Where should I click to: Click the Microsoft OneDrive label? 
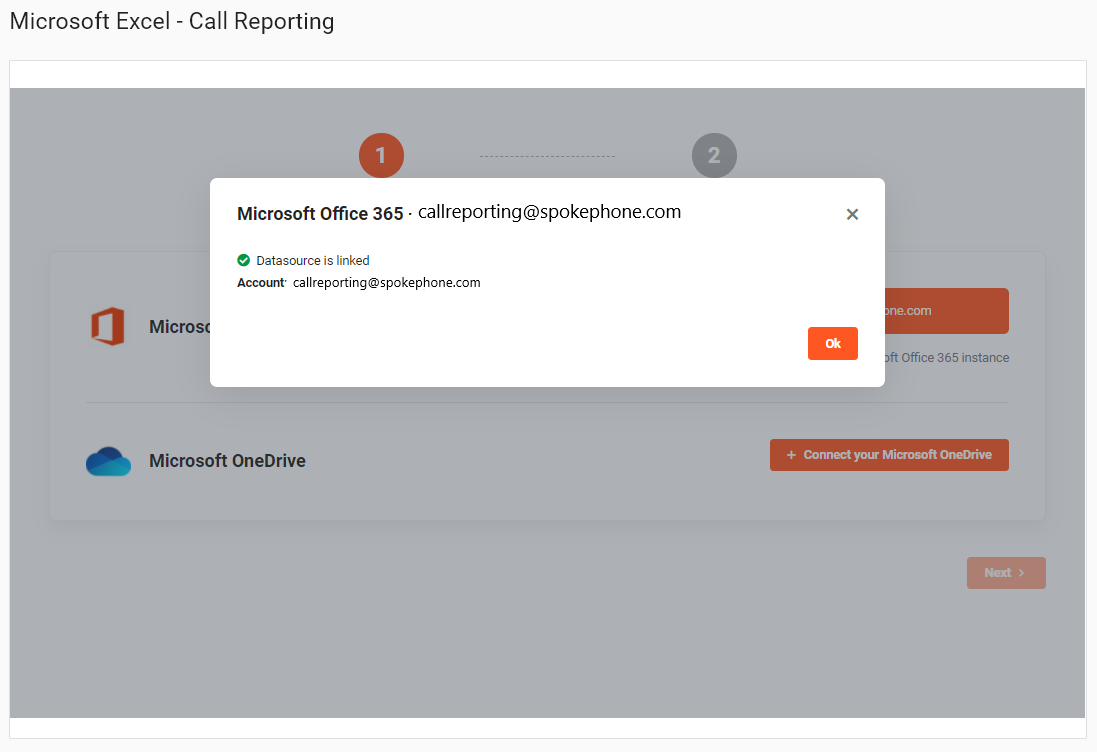(x=227, y=461)
